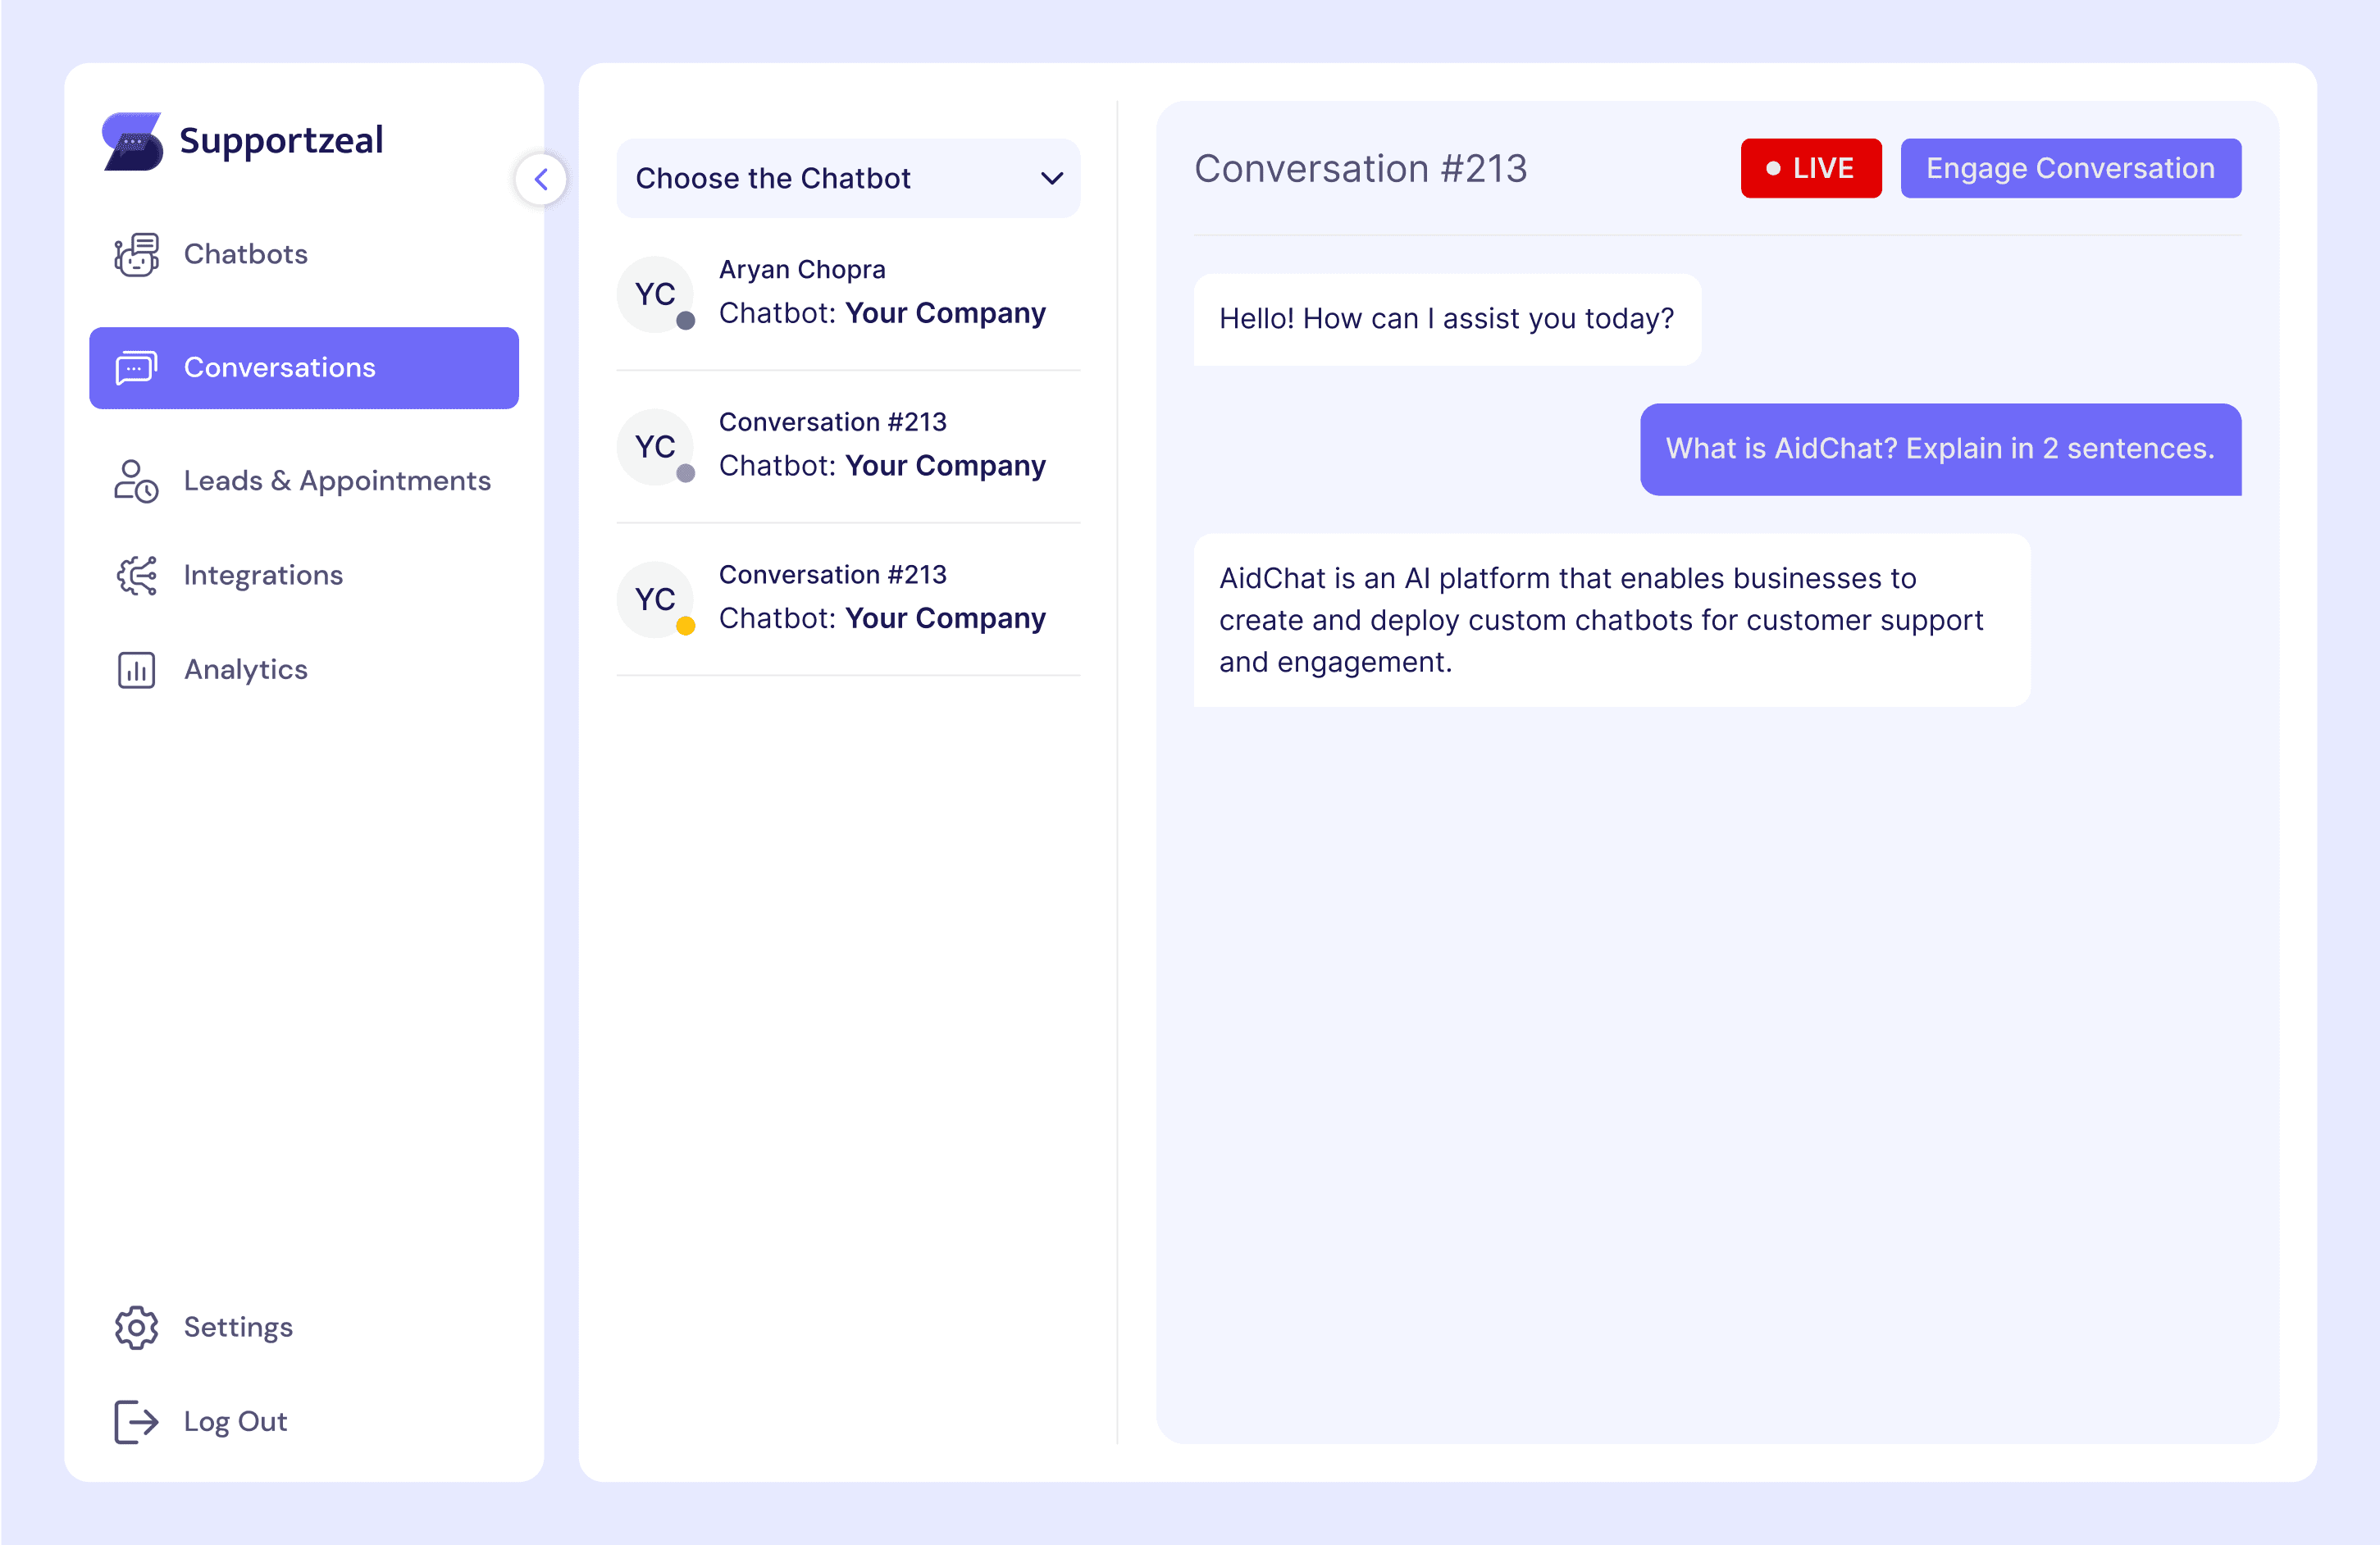Click "Chatbot: Your Company" under Aryan Chopra
2380x1545 pixels.
coord(882,313)
